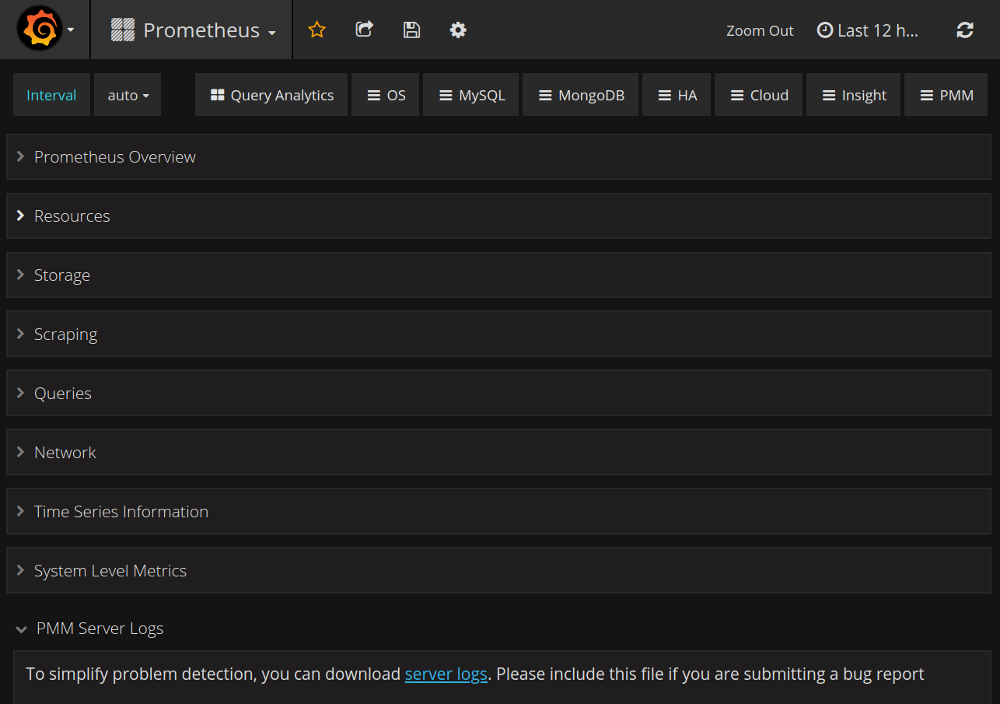Open the MySQL dashboards menu
Image resolution: width=1000 pixels, height=704 pixels.
coord(471,95)
